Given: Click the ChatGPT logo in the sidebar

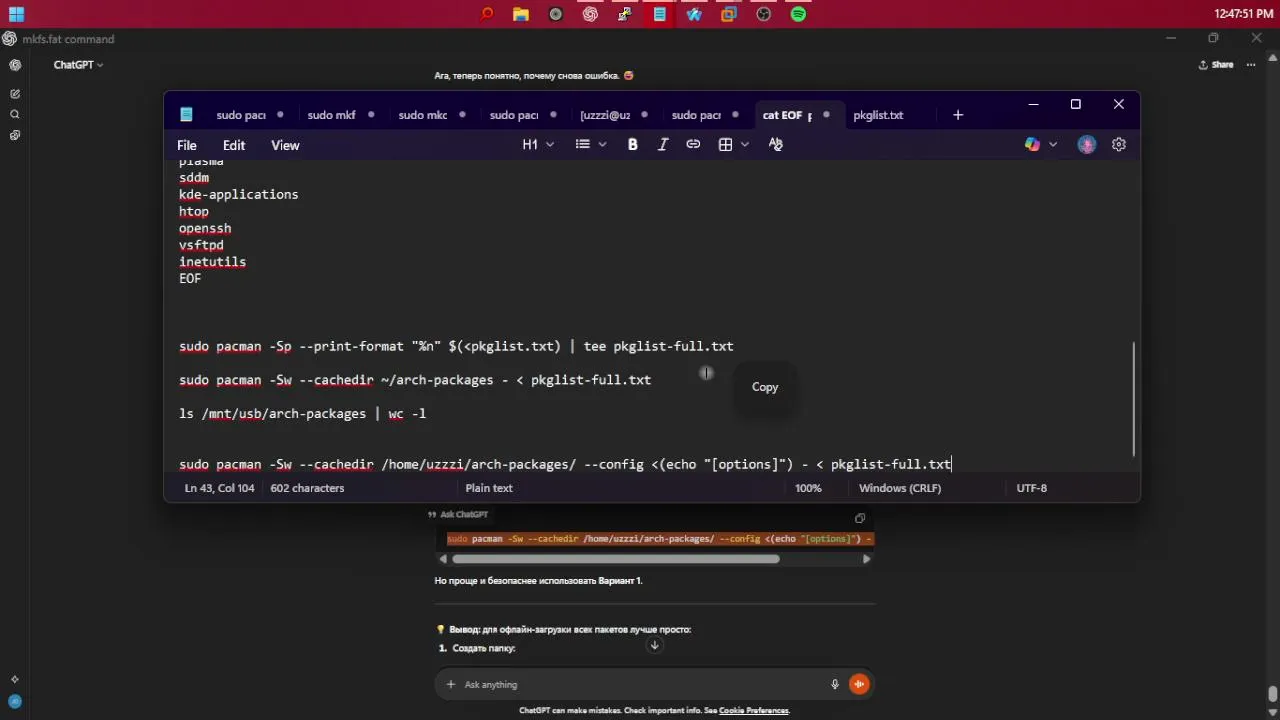Looking at the screenshot, I should tap(15, 65).
